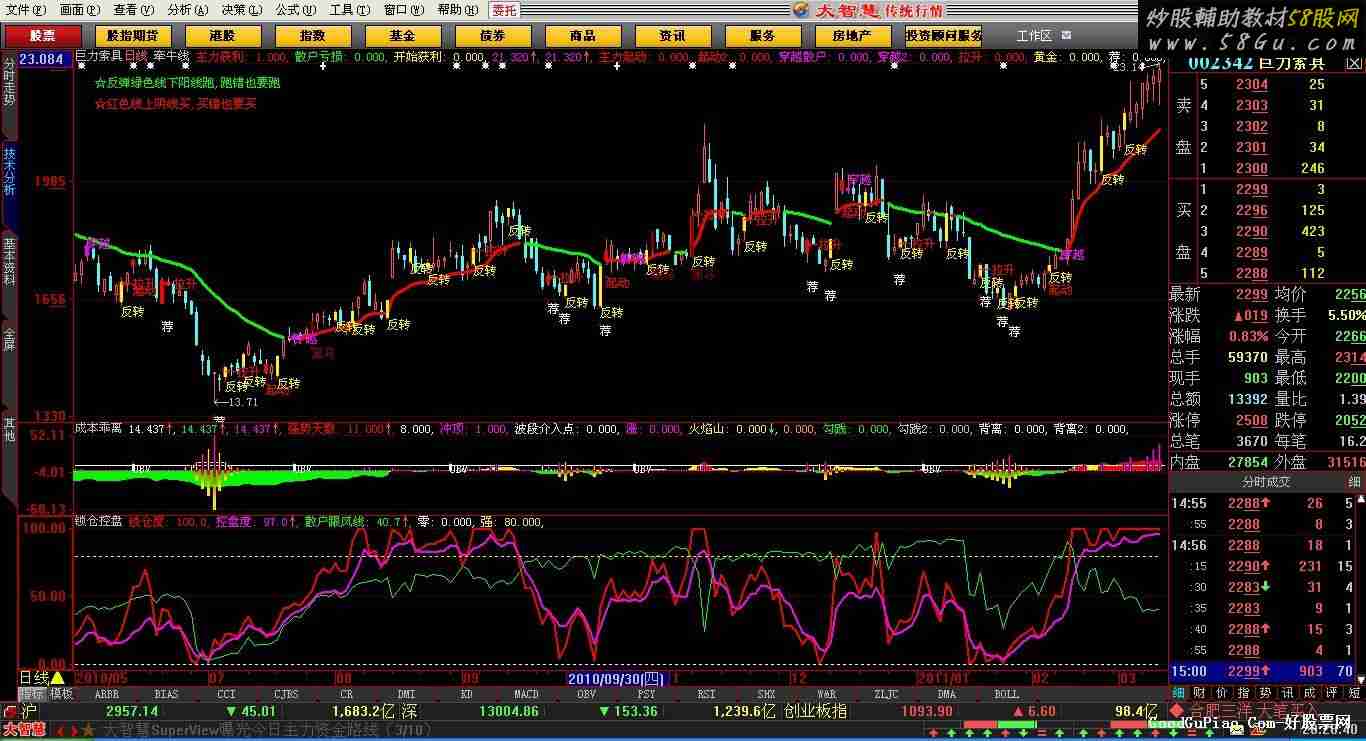The image size is (1366, 741).
Task: Select the 债券 category button
Action: [x=492, y=35]
